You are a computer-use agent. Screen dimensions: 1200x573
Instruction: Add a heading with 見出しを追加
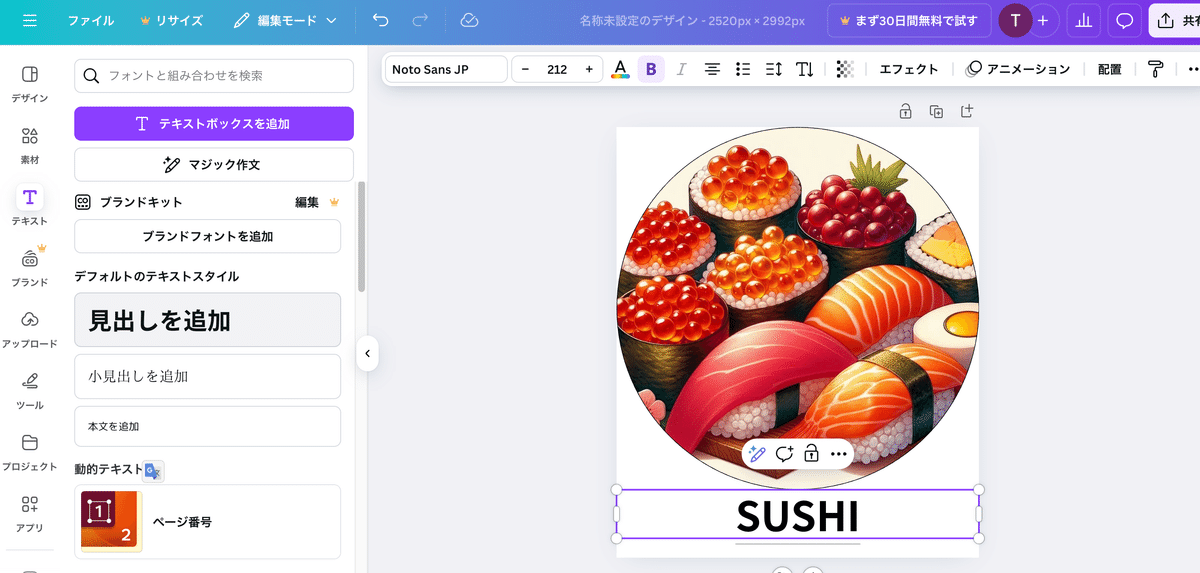point(208,320)
